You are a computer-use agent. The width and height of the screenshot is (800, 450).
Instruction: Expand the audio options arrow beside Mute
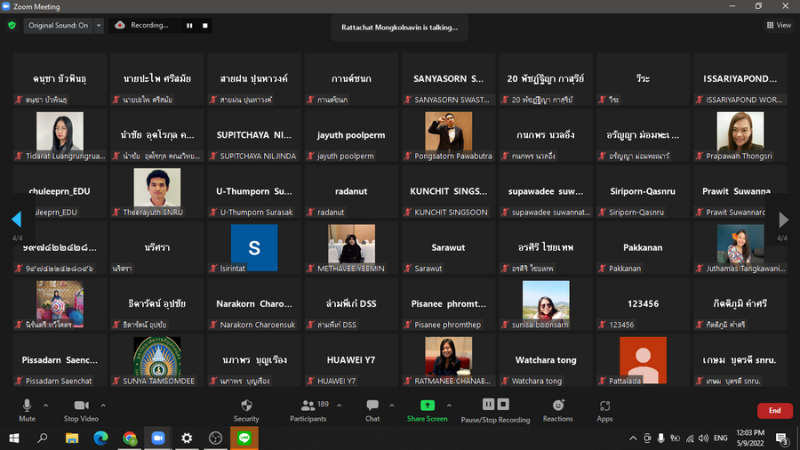[x=47, y=404]
